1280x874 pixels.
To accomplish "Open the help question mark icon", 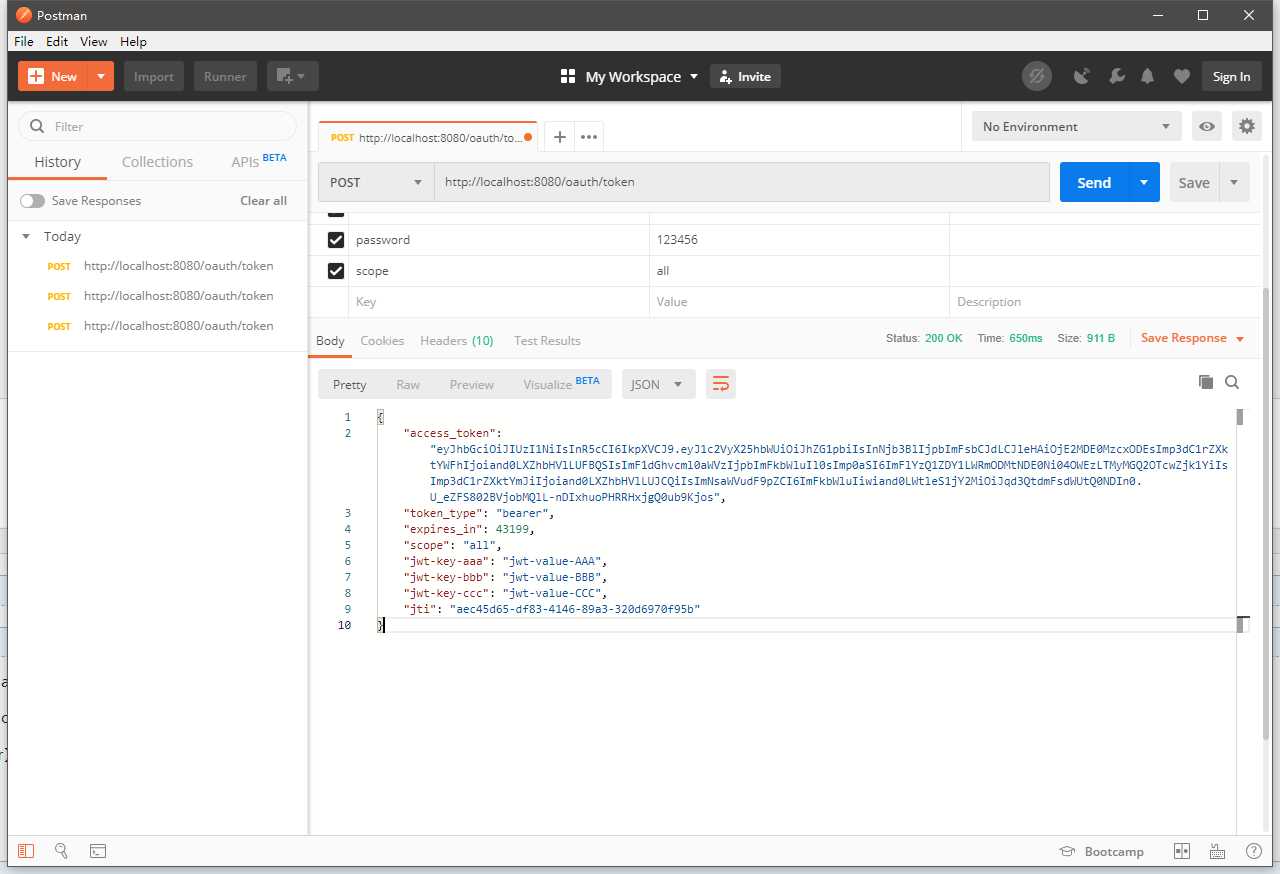I will click(1253, 851).
